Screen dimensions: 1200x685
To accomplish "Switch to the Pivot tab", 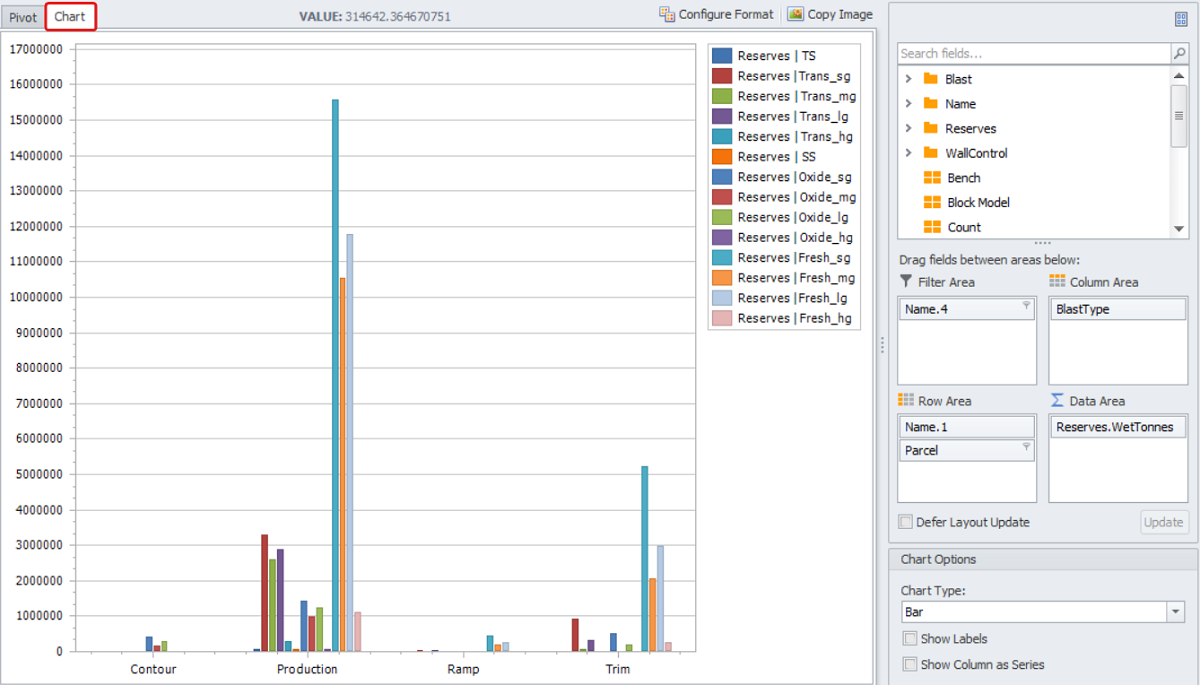I will click(x=22, y=17).
